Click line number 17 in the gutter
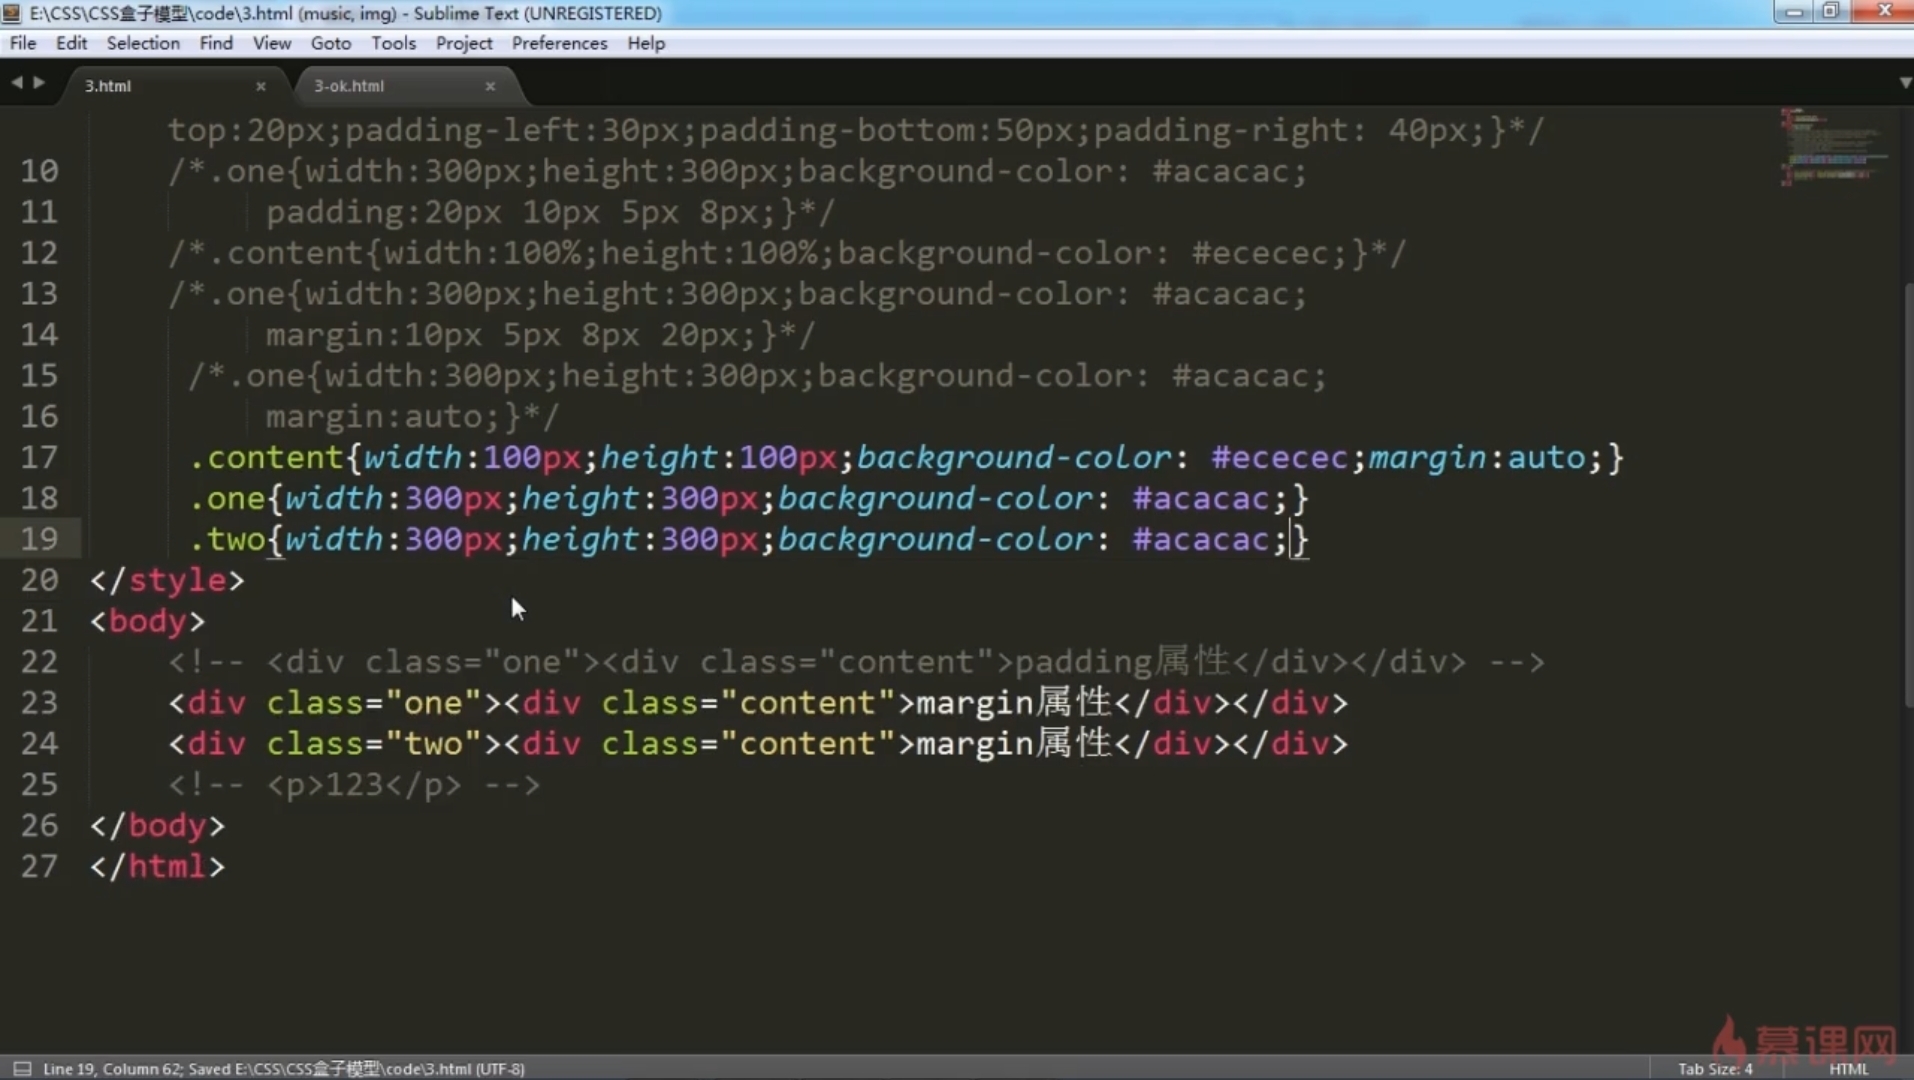 click(x=39, y=457)
